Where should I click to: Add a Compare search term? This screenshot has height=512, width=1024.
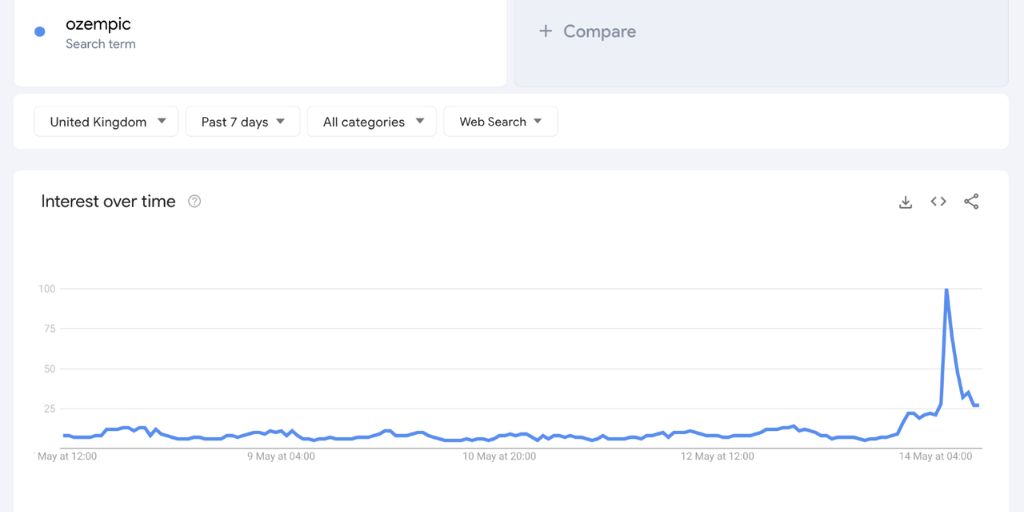(x=599, y=31)
